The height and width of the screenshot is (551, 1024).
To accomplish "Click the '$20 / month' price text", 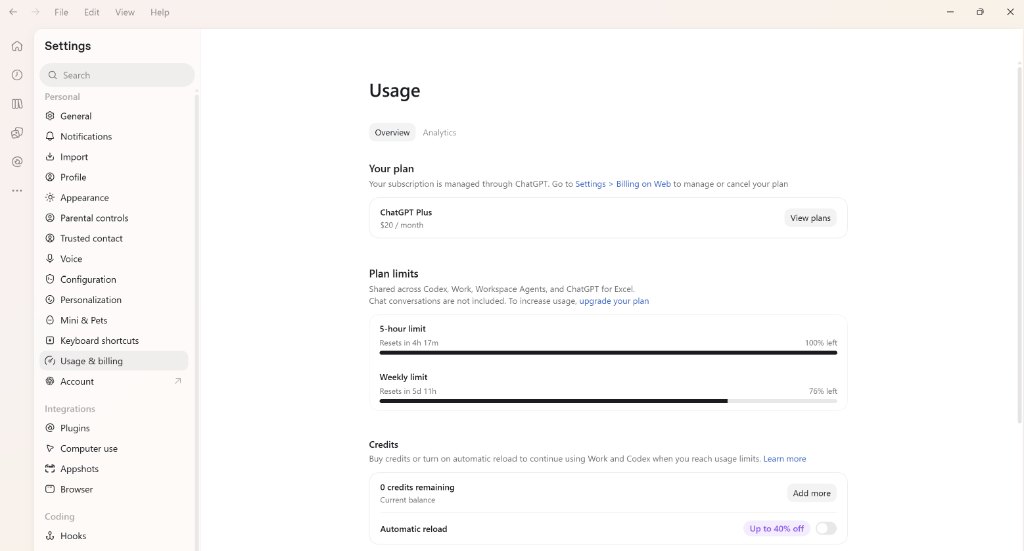I will pos(402,225).
